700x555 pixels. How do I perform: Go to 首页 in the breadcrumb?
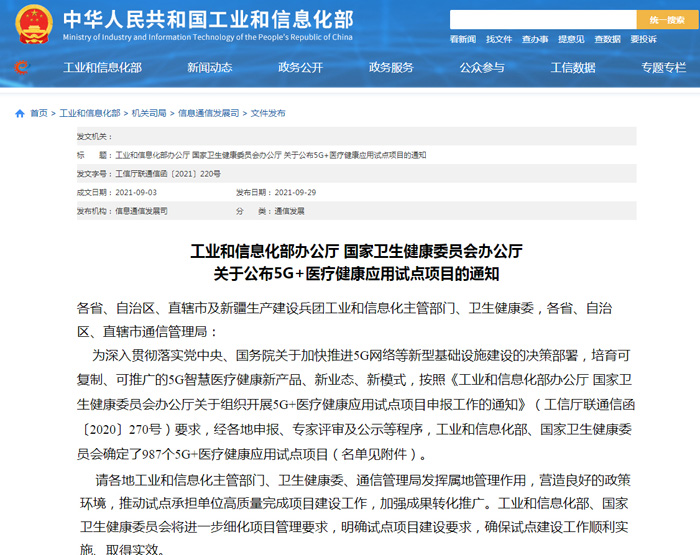(x=39, y=113)
